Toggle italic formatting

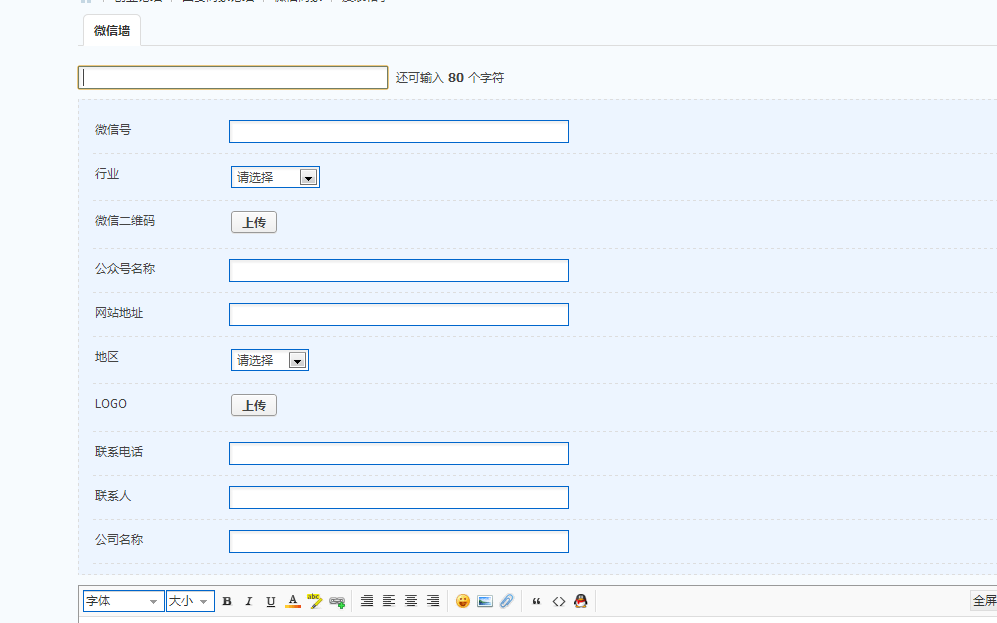(248, 600)
